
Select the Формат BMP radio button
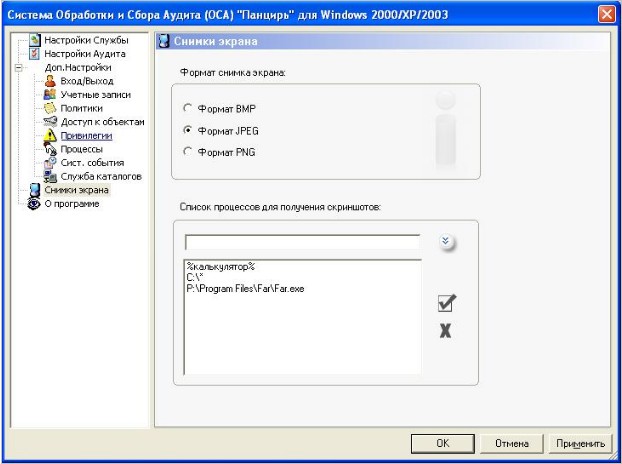click(x=186, y=108)
